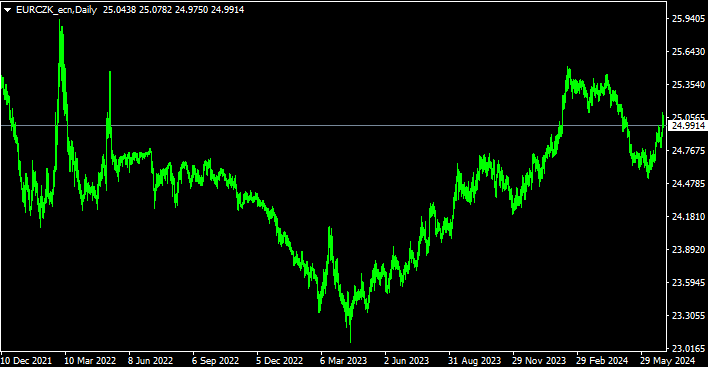Click the 24.4785 price scale label

688,183
